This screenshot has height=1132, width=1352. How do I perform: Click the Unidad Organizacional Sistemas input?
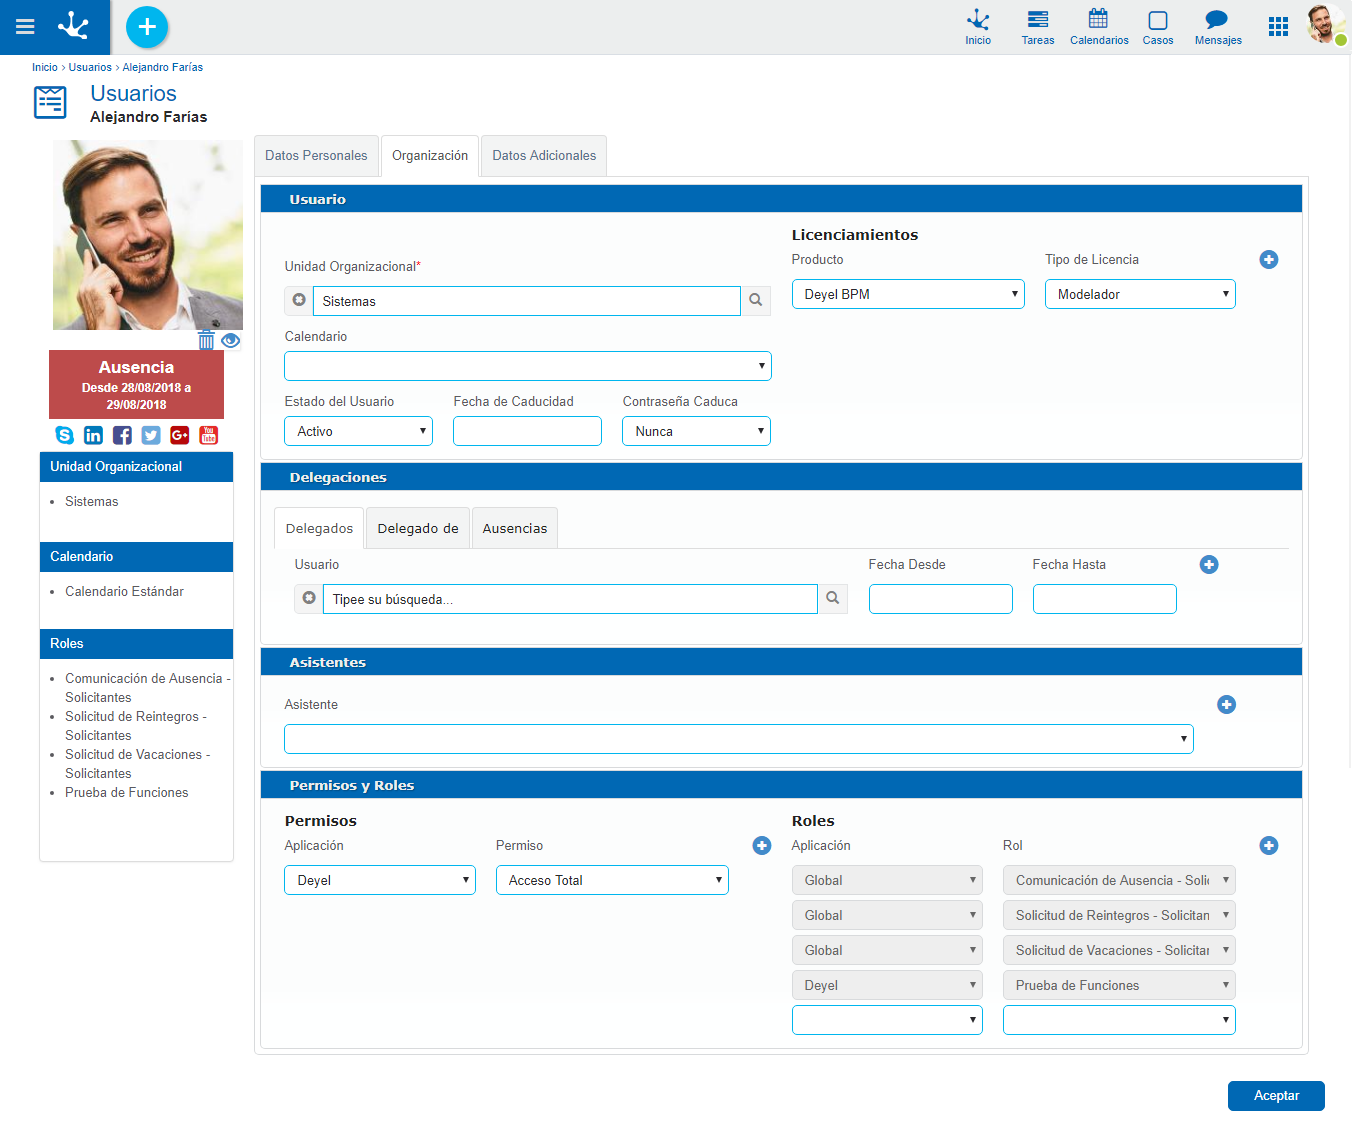(527, 301)
